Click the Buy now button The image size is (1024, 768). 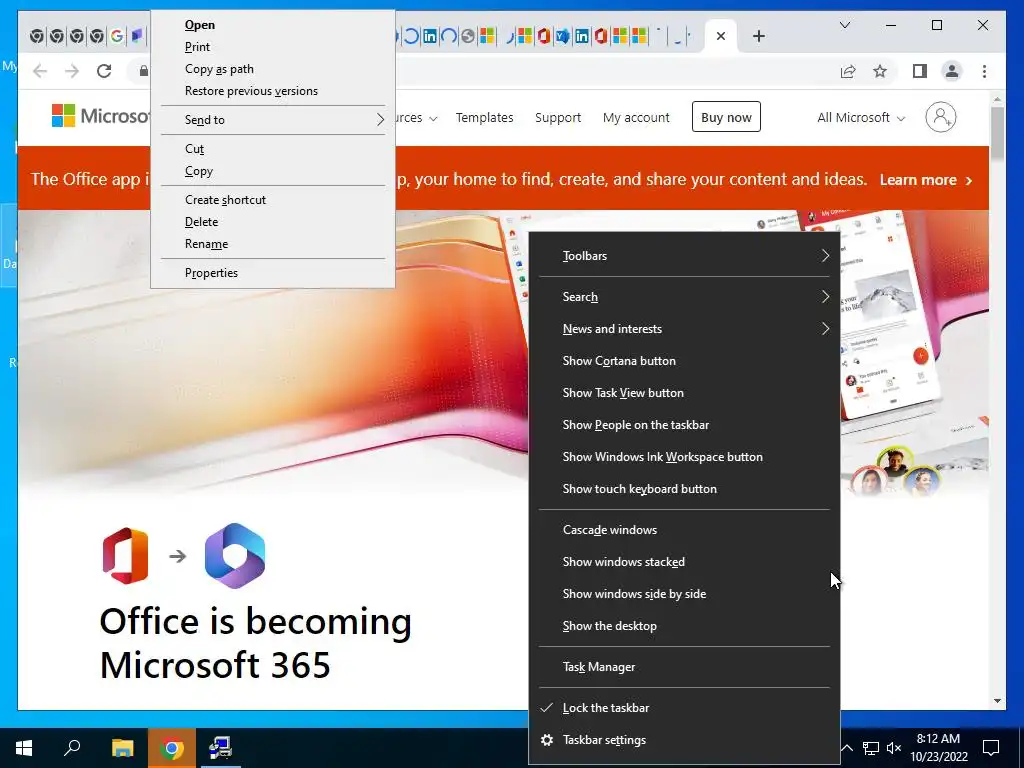[726, 117]
